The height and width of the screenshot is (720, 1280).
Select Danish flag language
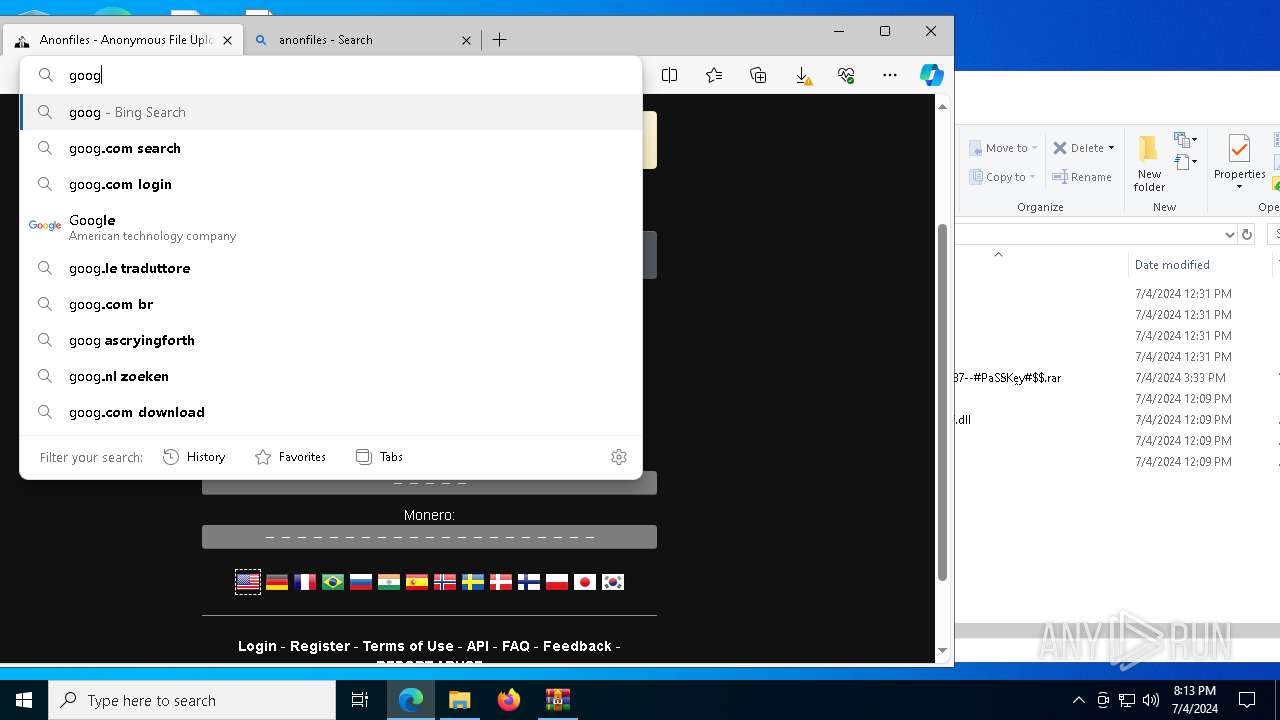tap(501, 582)
